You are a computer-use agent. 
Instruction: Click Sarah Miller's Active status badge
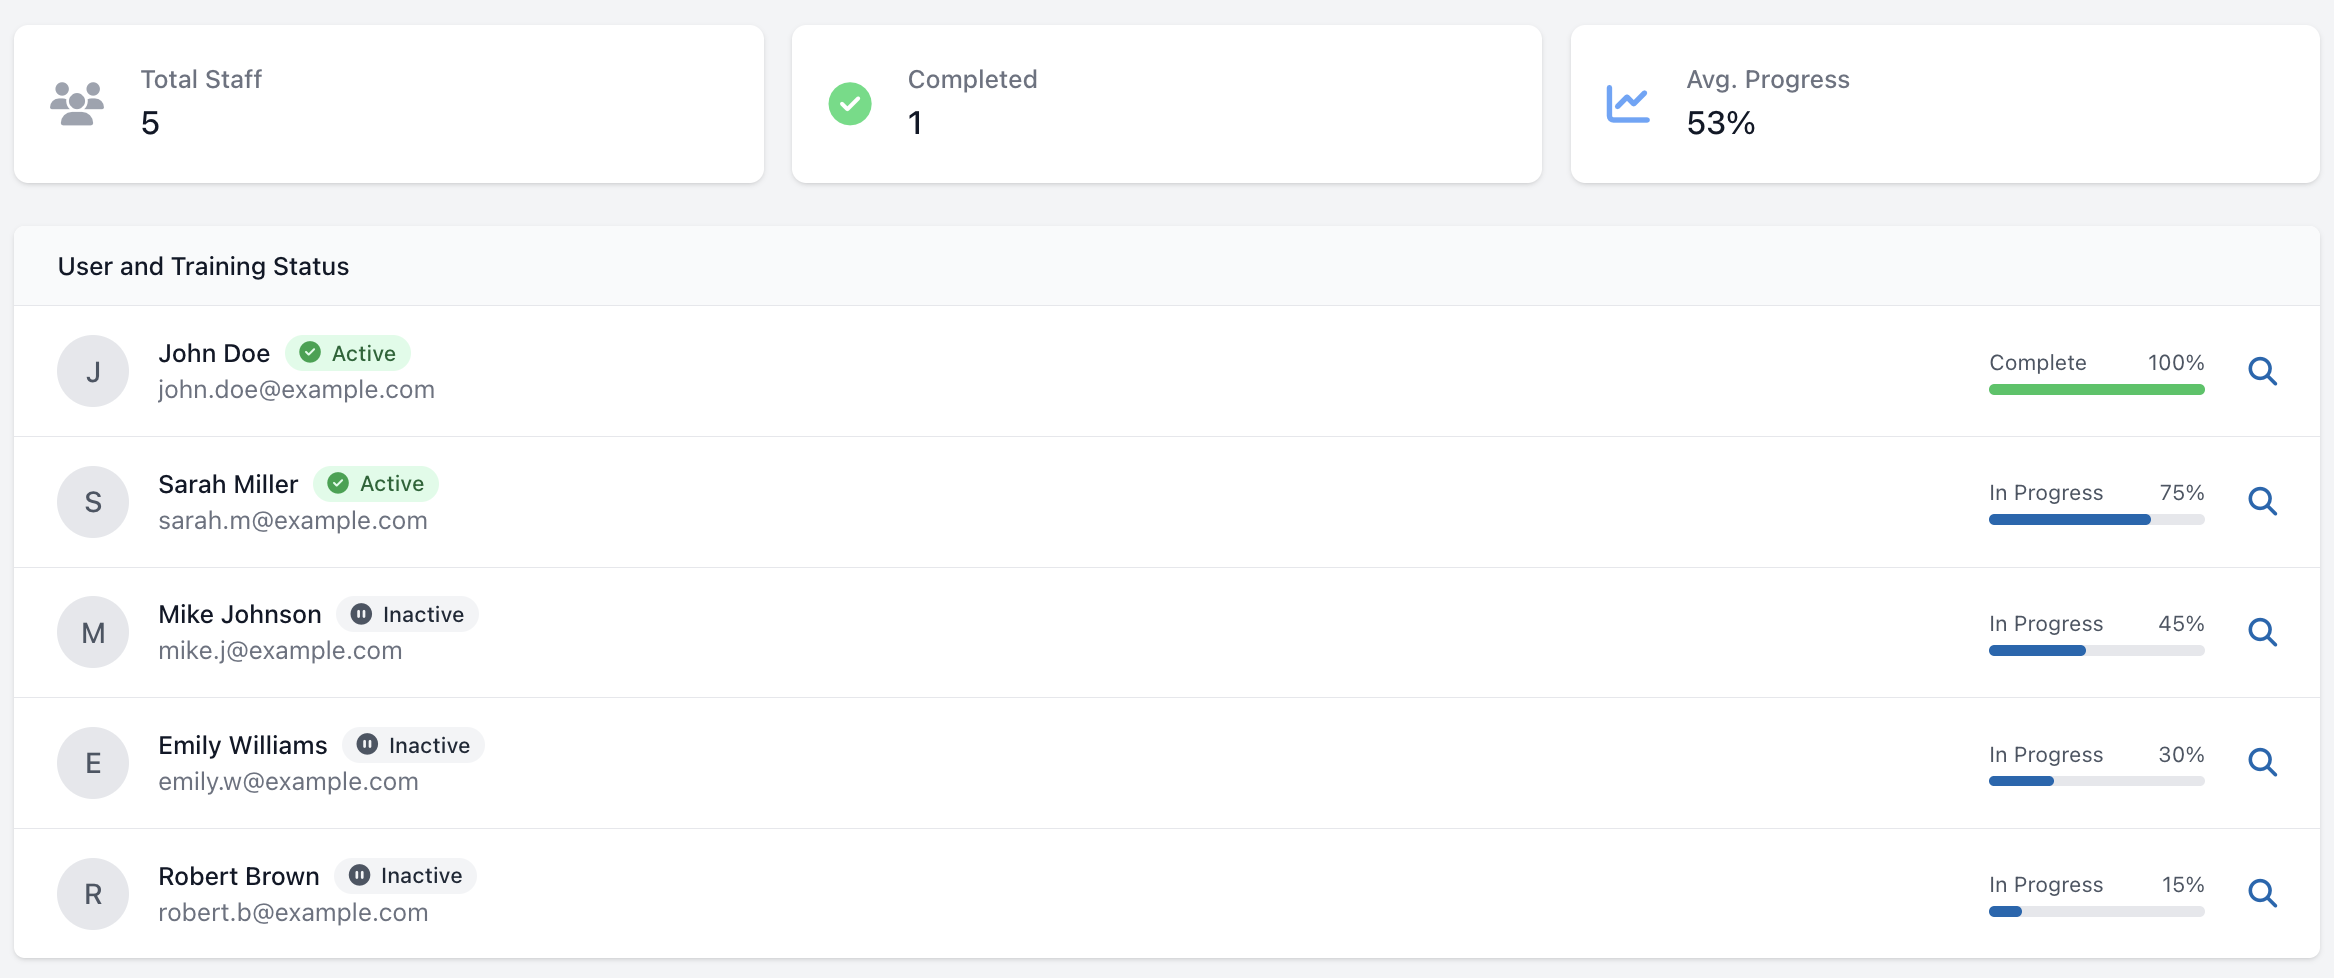(x=376, y=484)
